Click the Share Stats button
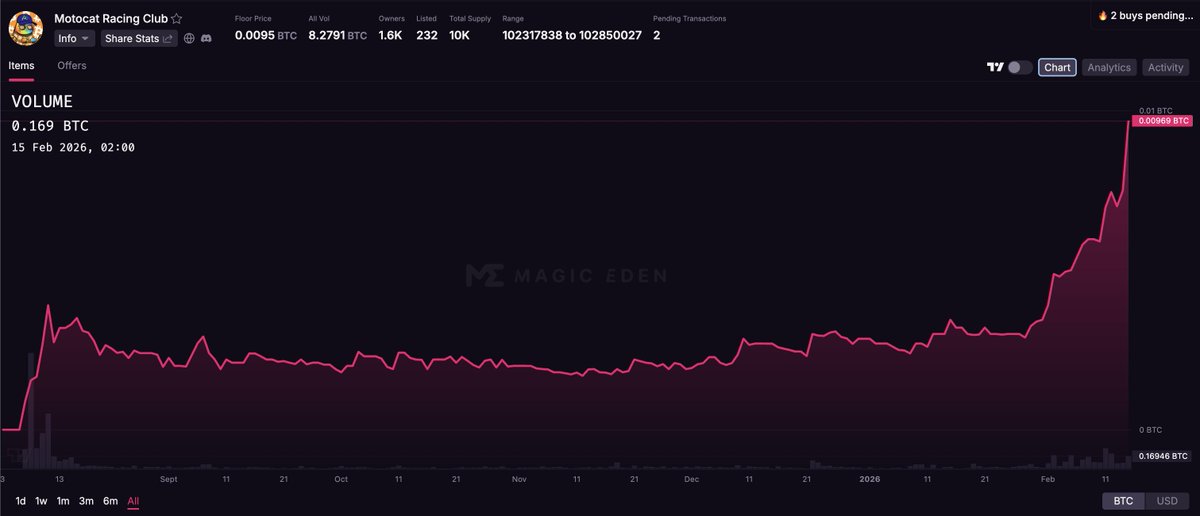The width and height of the screenshot is (1200, 516). (x=139, y=38)
